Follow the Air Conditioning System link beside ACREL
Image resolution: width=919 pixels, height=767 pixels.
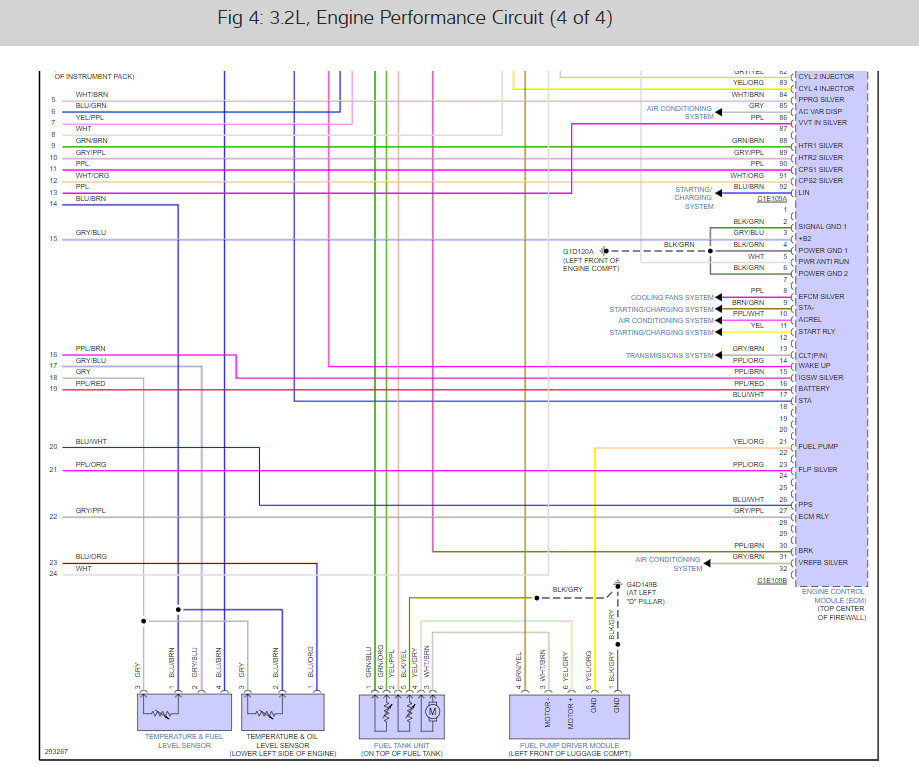click(x=666, y=321)
